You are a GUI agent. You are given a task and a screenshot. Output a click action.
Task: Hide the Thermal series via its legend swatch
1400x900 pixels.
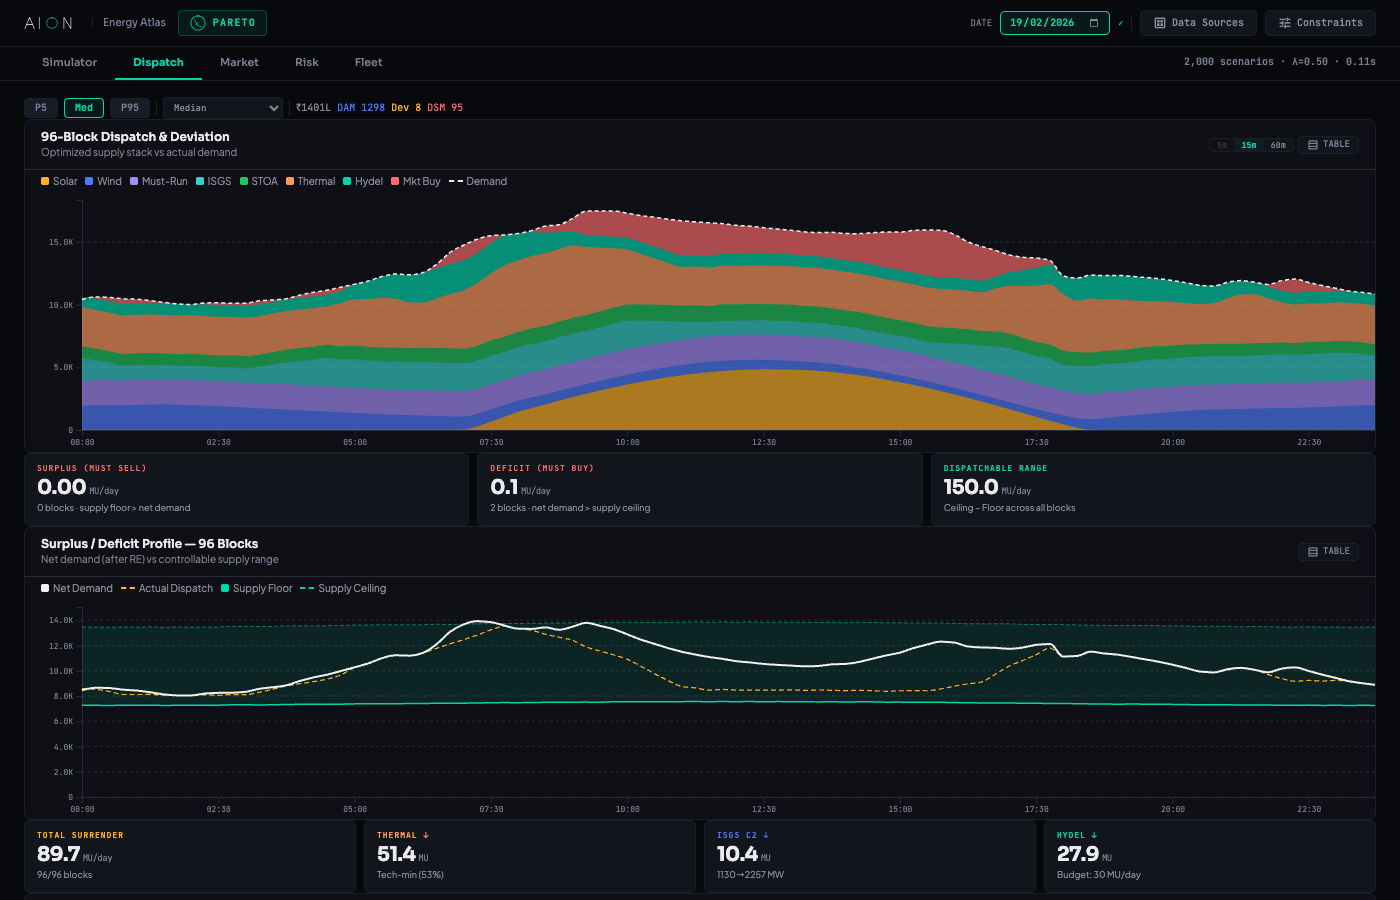tap(292, 181)
